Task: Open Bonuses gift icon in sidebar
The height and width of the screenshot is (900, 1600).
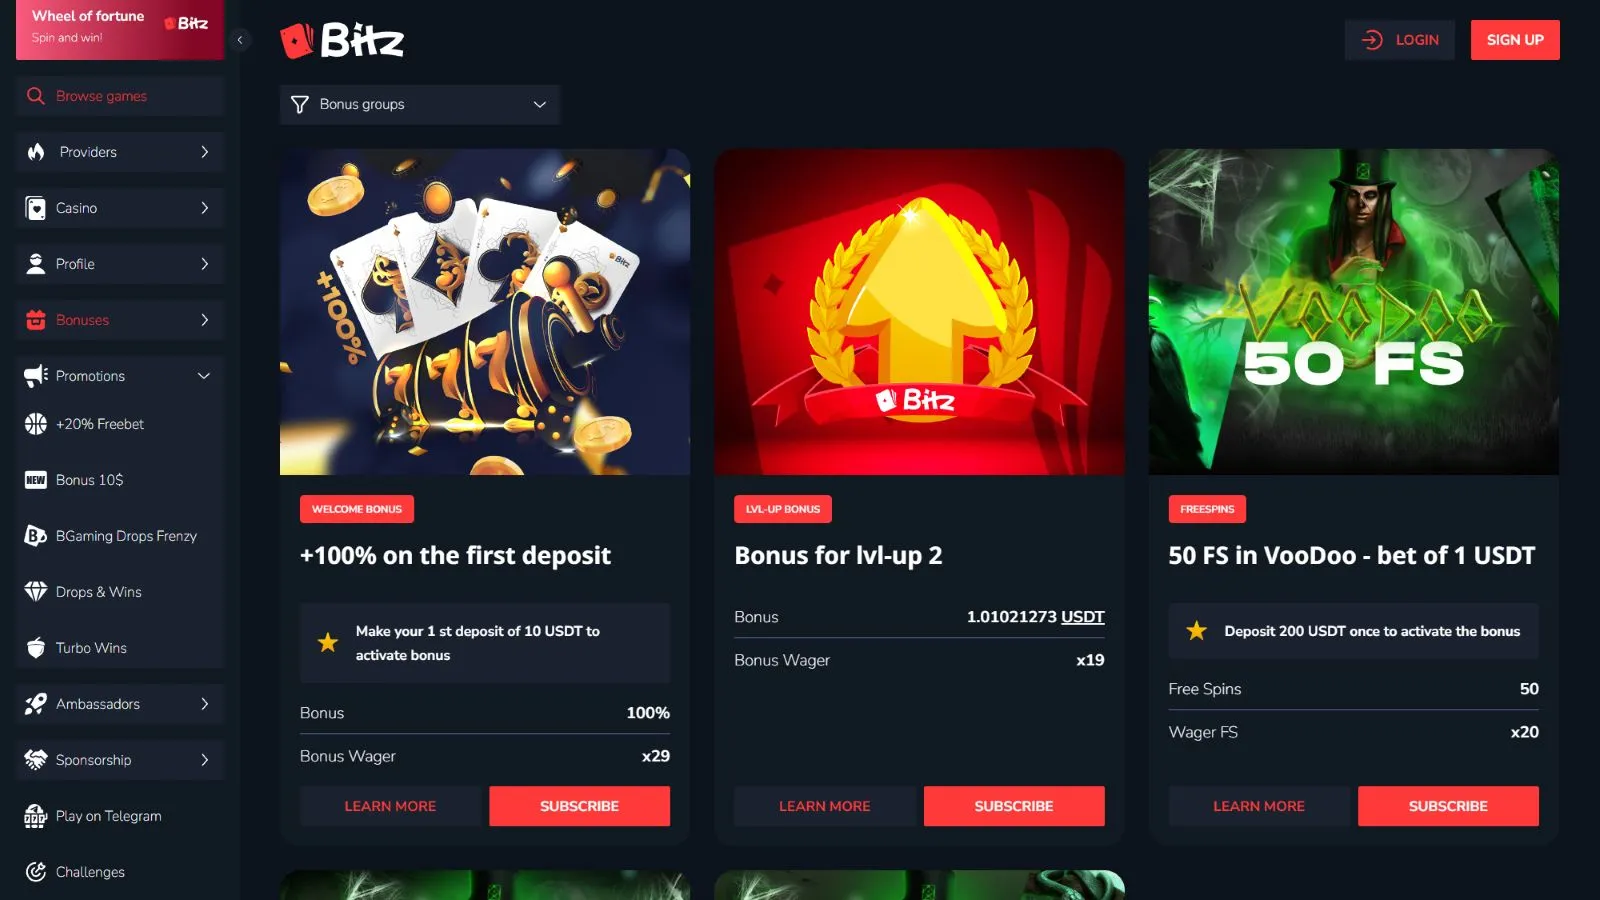Action: click(36, 320)
